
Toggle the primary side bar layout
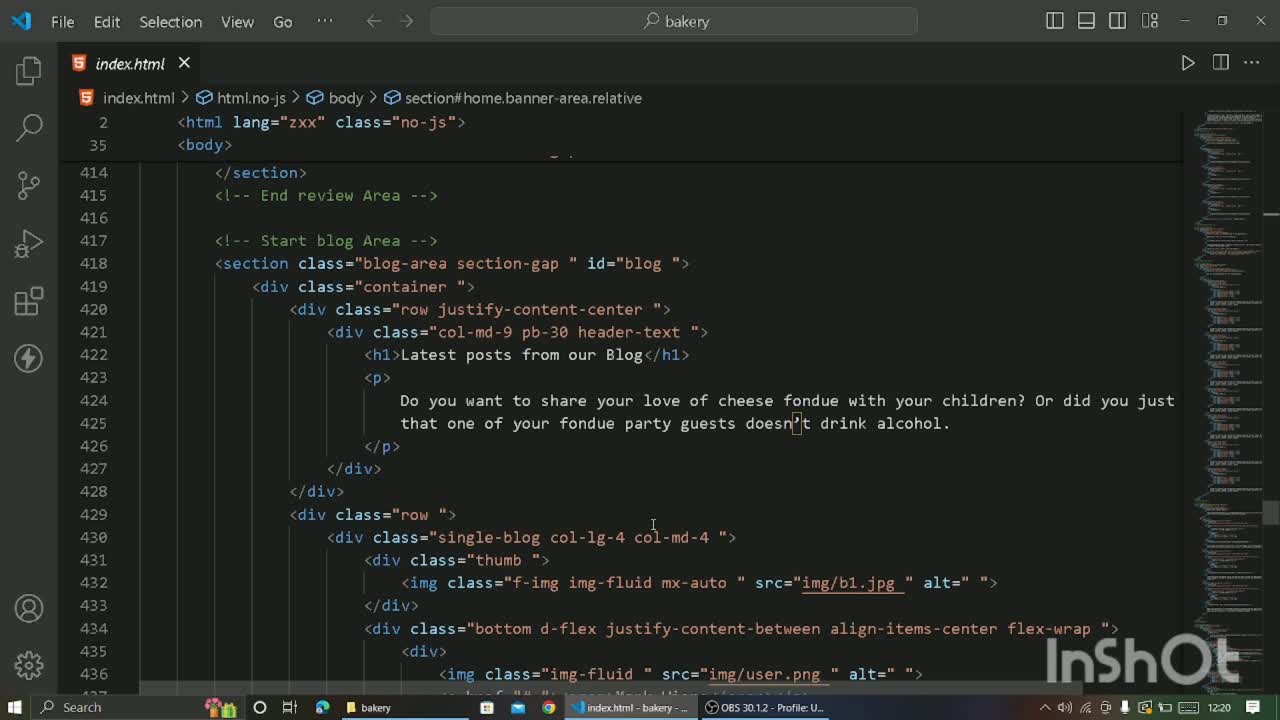coord(1054,21)
